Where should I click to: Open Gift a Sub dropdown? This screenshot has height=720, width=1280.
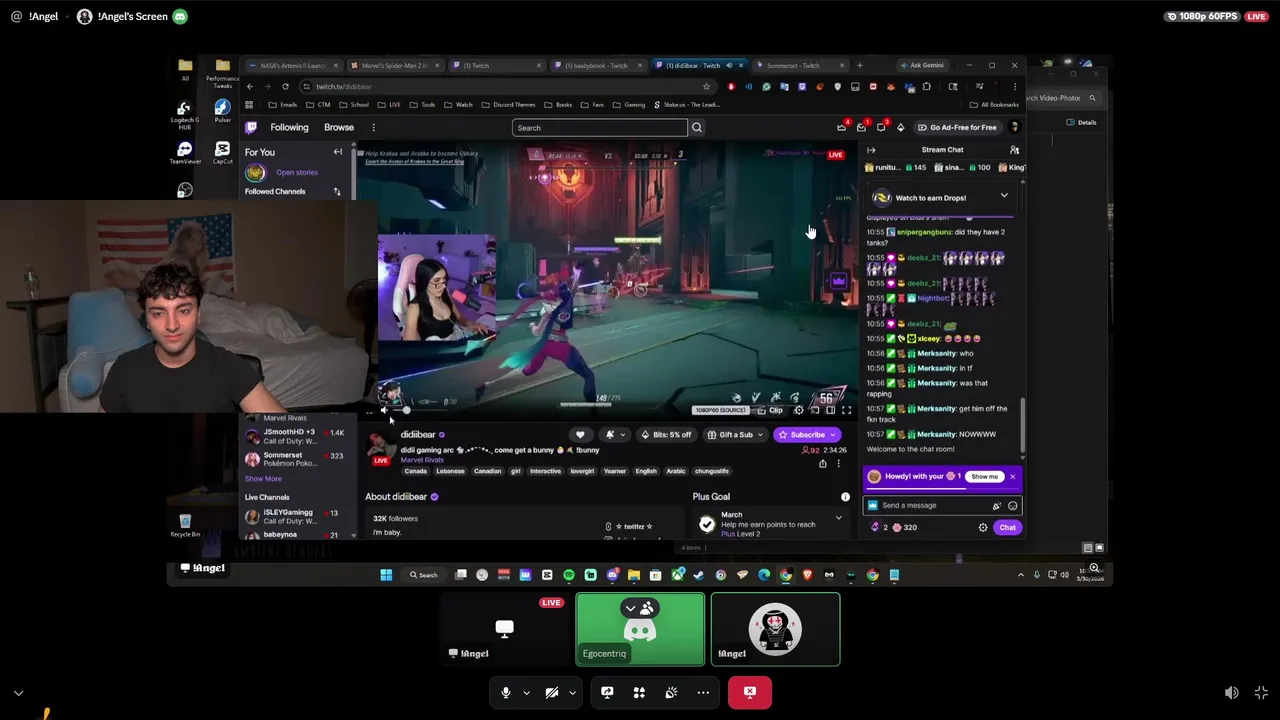pos(735,435)
